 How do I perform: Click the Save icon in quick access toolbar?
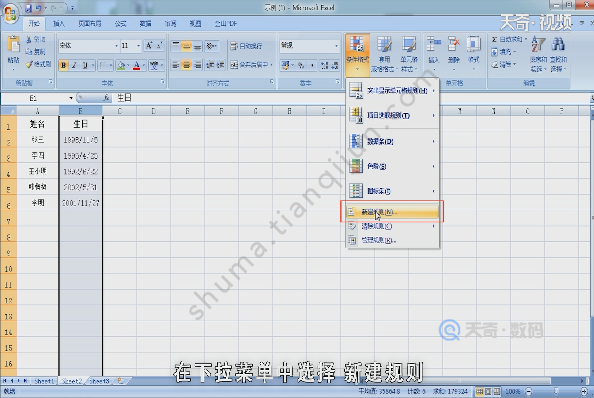tap(28, 8)
